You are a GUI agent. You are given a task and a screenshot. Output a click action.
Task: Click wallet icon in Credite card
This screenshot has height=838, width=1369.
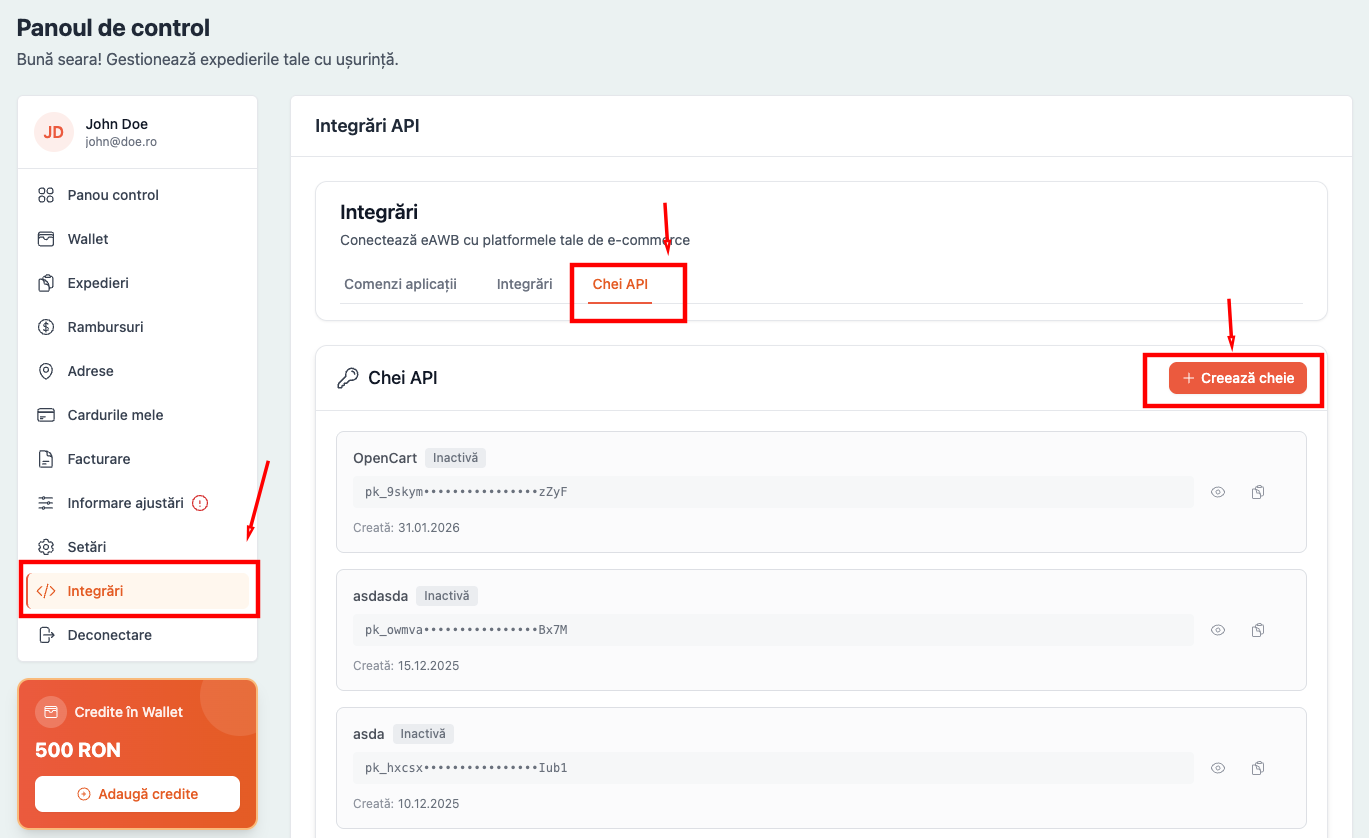coord(51,712)
